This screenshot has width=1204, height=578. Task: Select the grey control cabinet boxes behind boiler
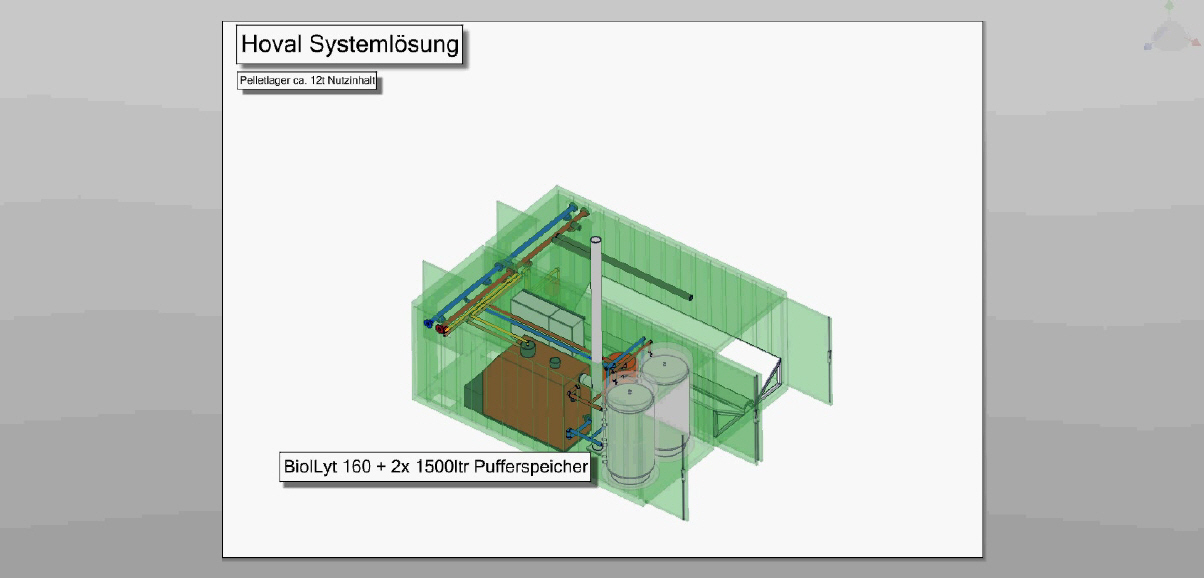[x=546, y=318]
